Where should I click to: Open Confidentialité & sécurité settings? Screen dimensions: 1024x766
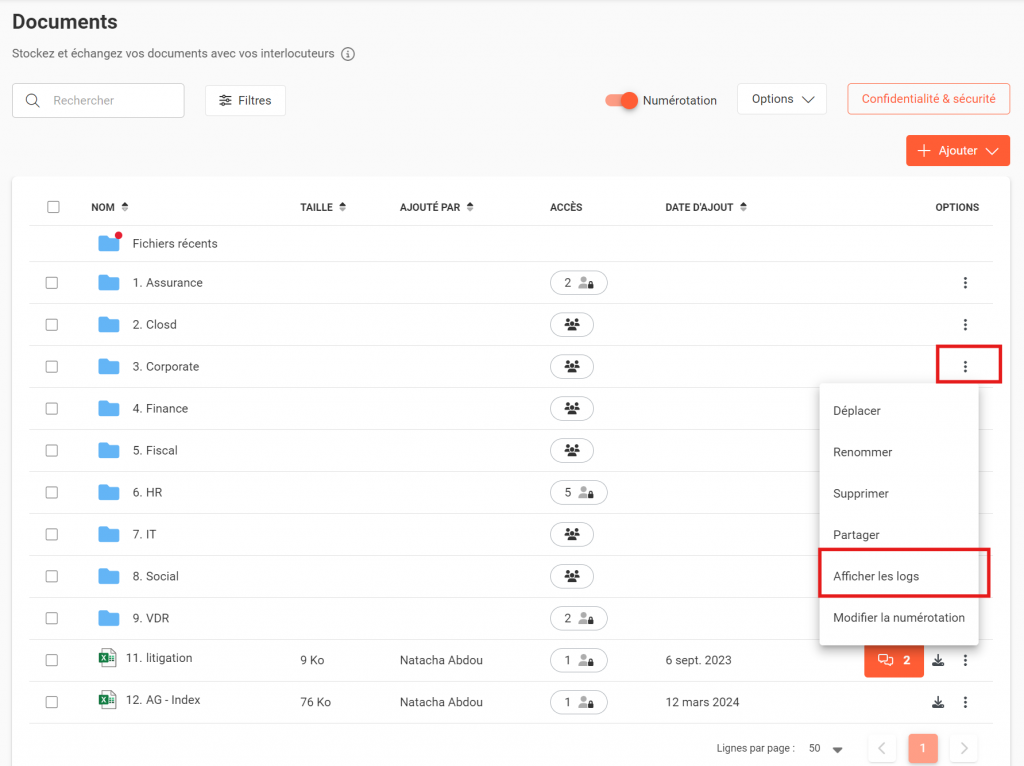click(928, 99)
